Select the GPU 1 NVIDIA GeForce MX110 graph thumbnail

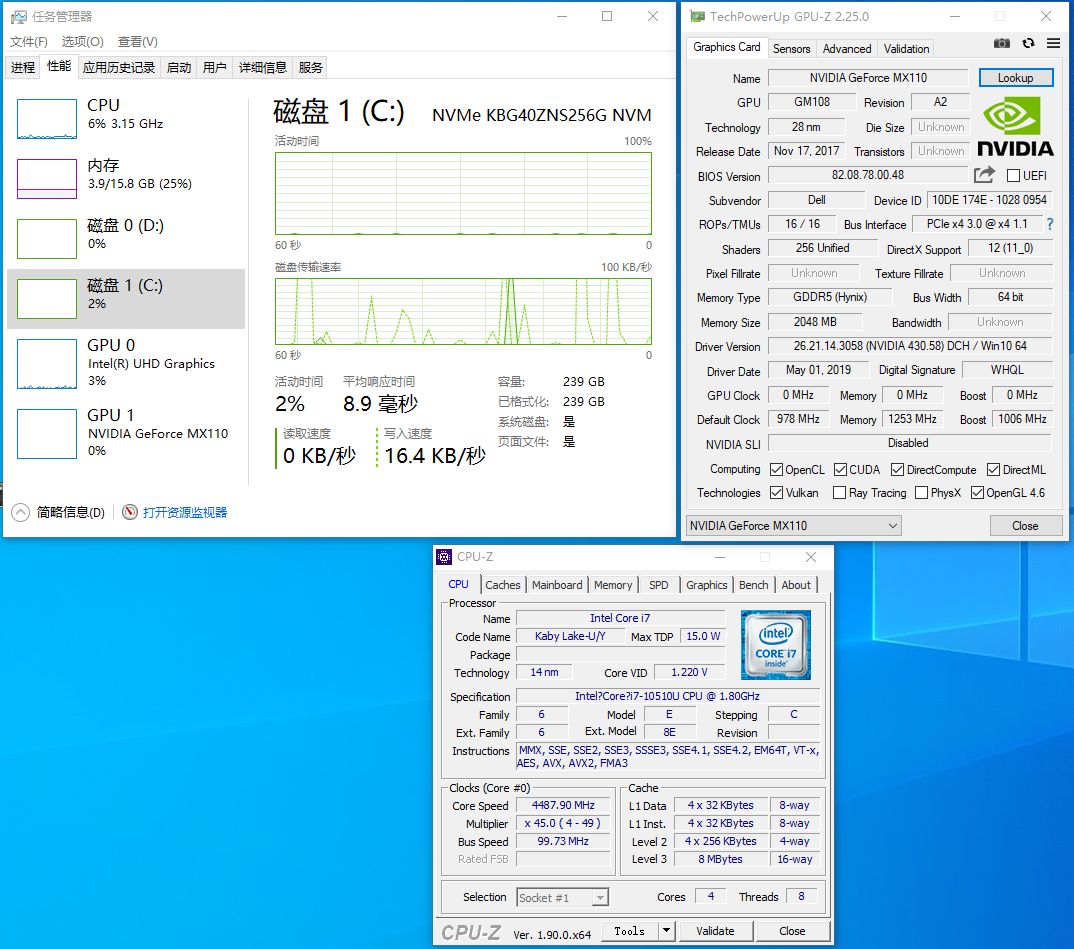pos(47,433)
